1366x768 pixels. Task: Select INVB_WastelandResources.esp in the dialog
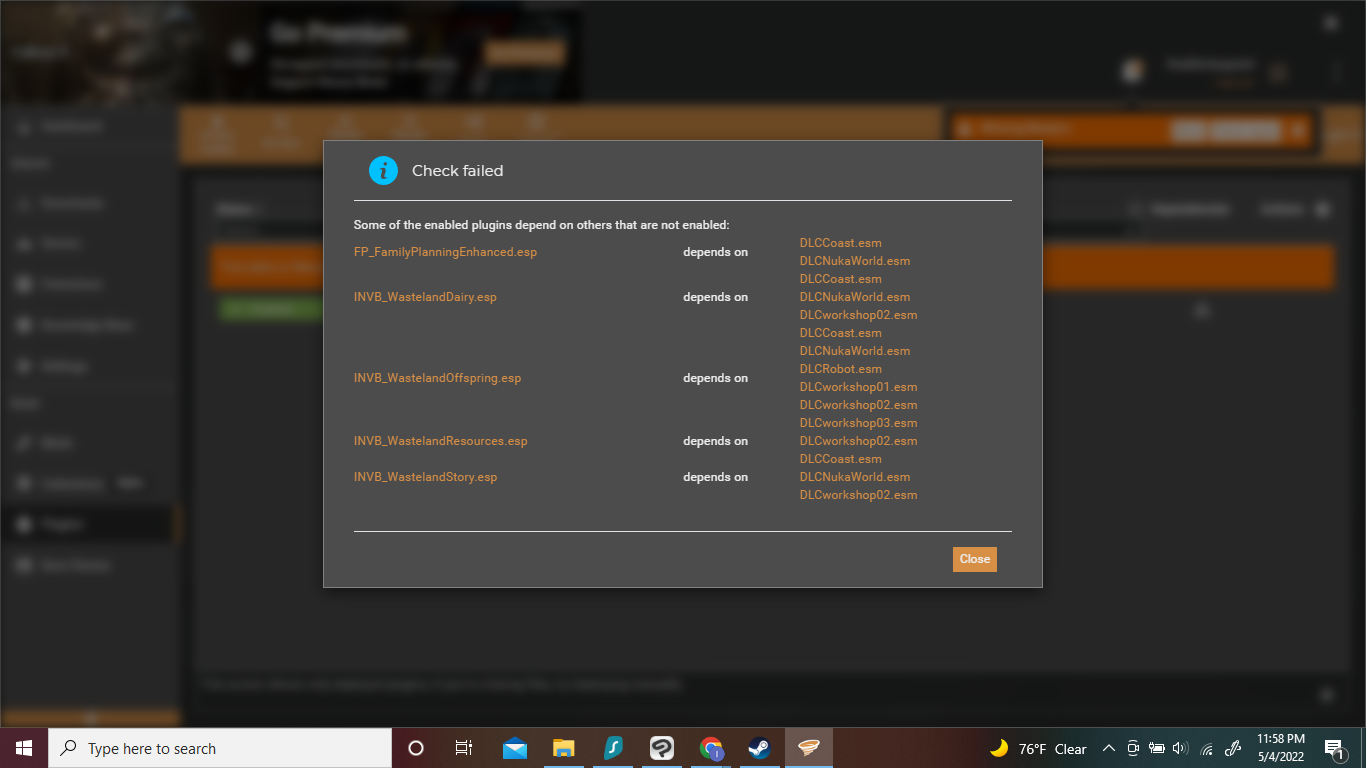(440, 441)
